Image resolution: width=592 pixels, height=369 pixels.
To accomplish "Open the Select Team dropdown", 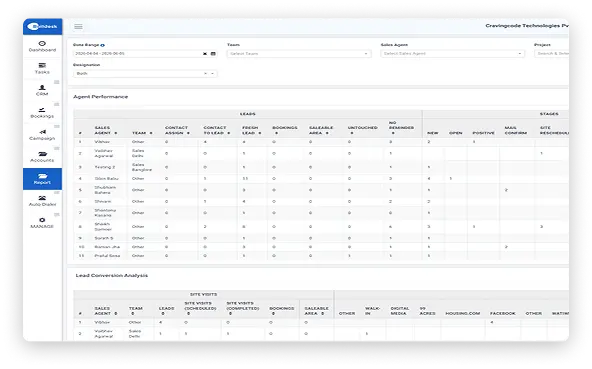I will tap(299, 54).
